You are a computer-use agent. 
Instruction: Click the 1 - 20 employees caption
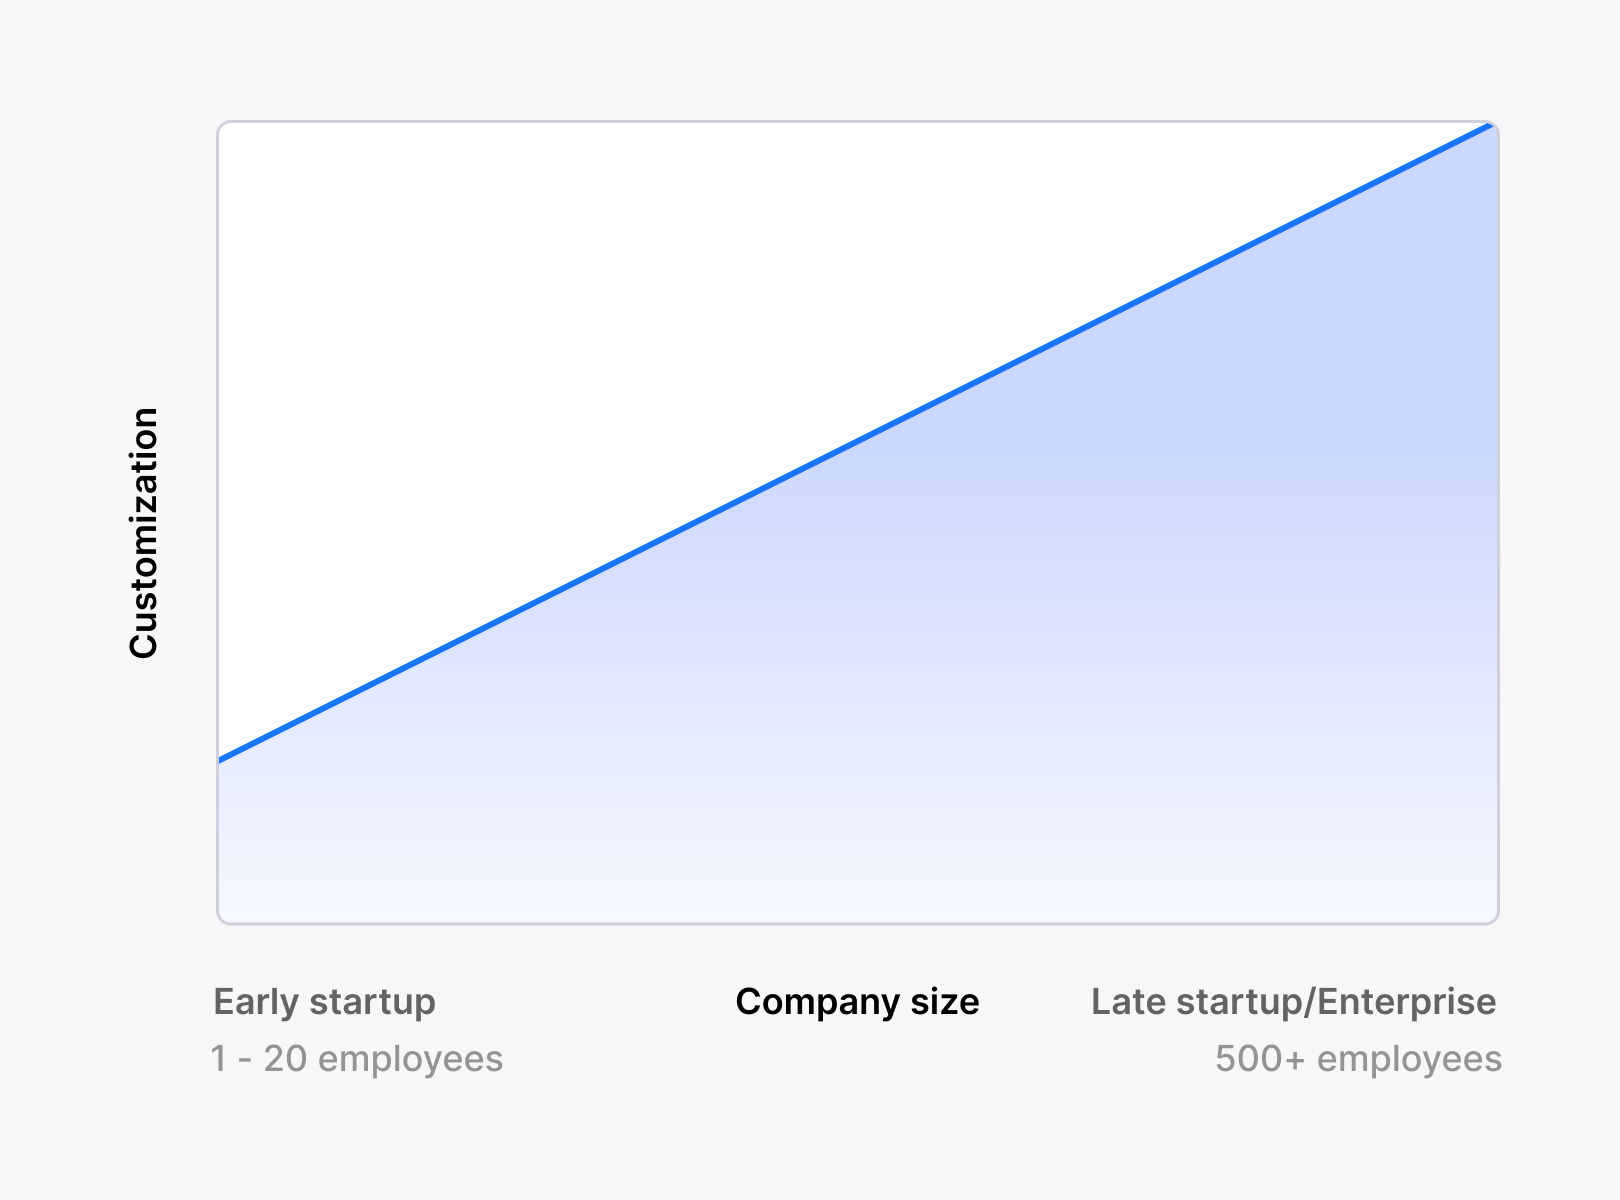356,1059
